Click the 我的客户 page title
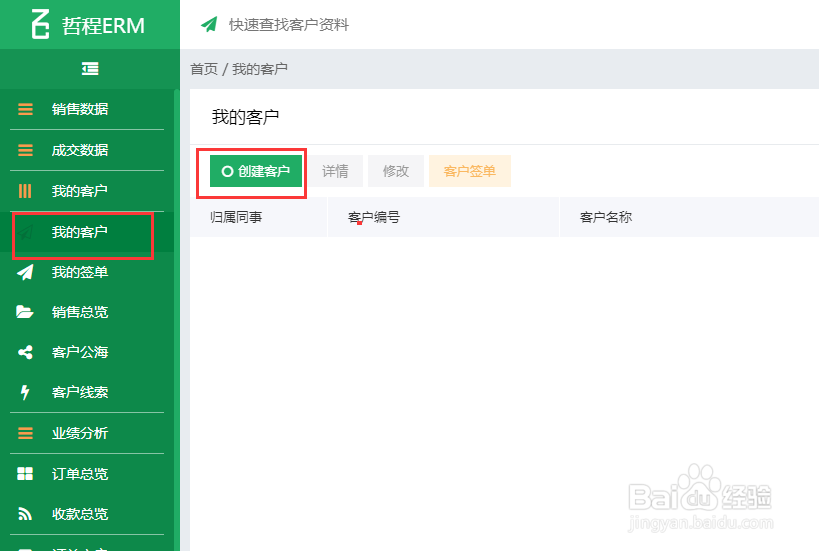The height and width of the screenshot is (551, 819). coord(245,117)
